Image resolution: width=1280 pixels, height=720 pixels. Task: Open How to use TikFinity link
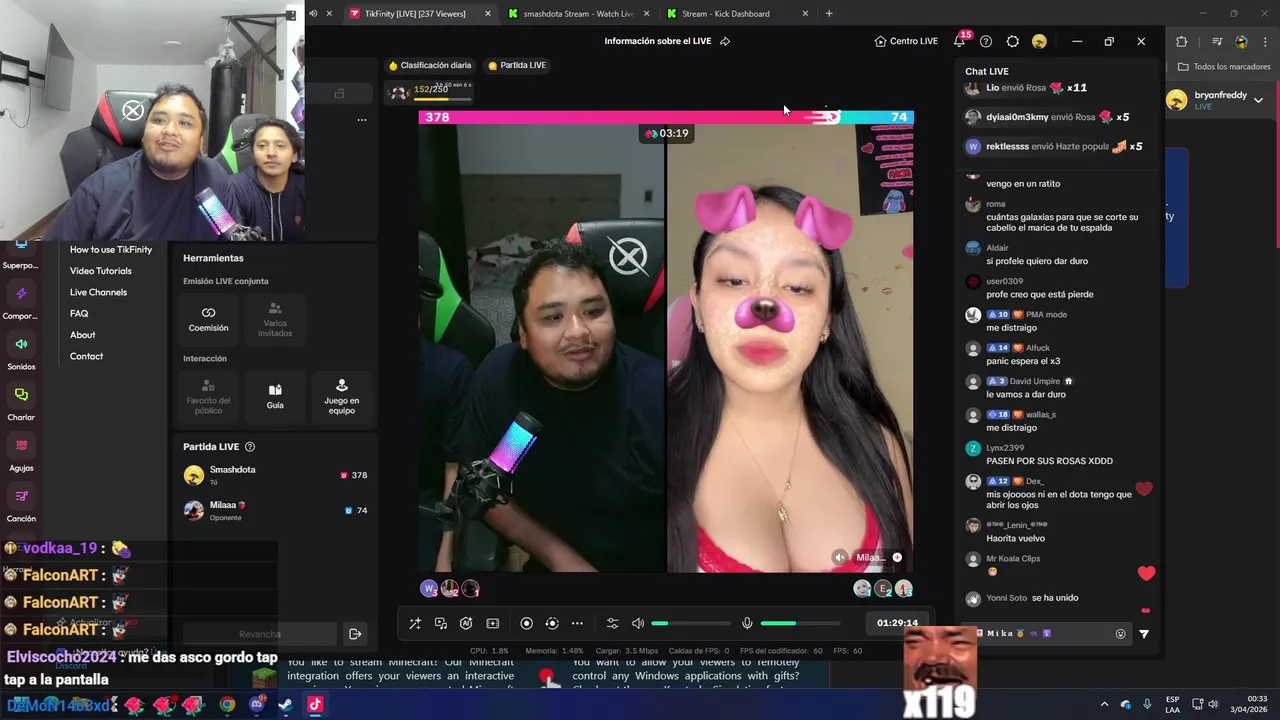111,250
